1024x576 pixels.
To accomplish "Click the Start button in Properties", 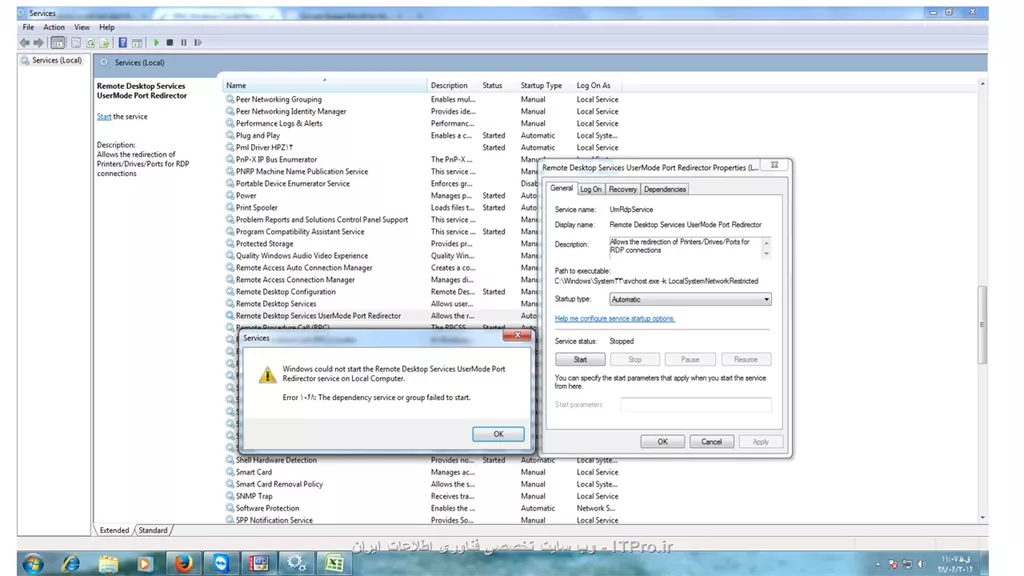I will (x=580, y=359).
